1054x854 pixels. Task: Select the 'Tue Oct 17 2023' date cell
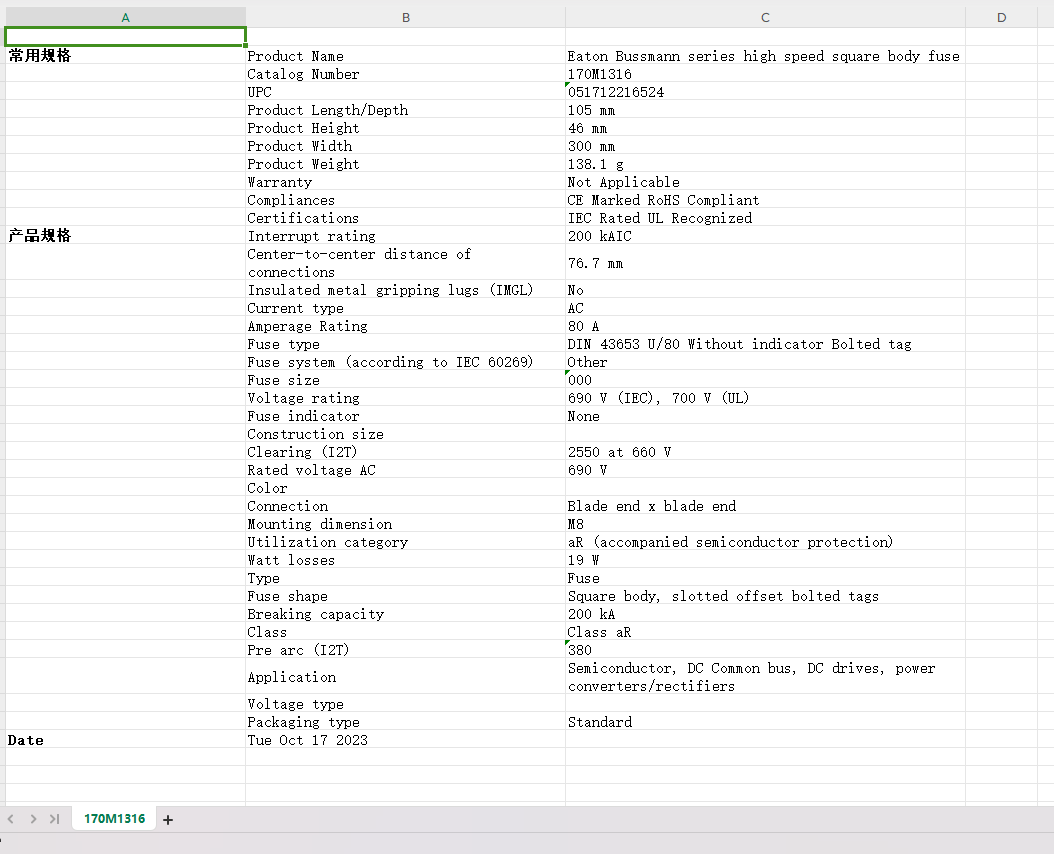pyautogui.click(x=406, y=740)
